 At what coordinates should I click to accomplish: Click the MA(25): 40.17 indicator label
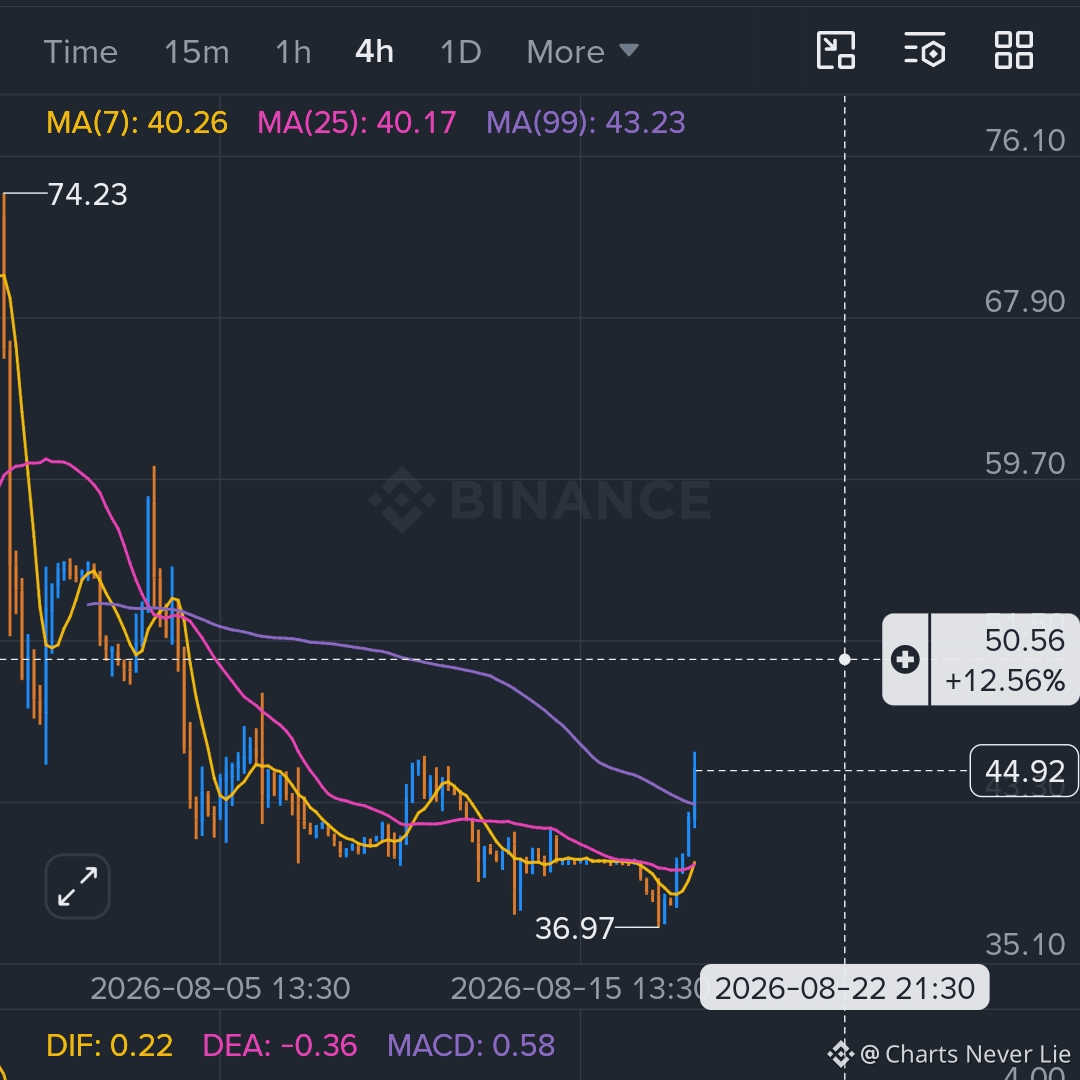(356, 123)
